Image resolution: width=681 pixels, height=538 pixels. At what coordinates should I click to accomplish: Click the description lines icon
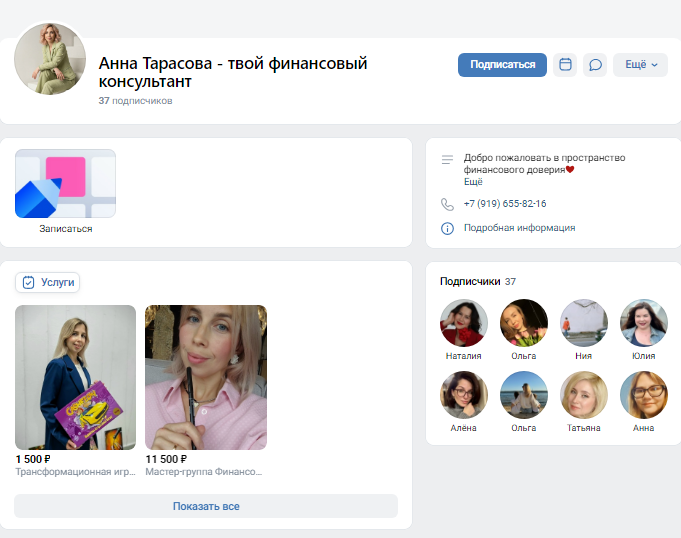447,159
